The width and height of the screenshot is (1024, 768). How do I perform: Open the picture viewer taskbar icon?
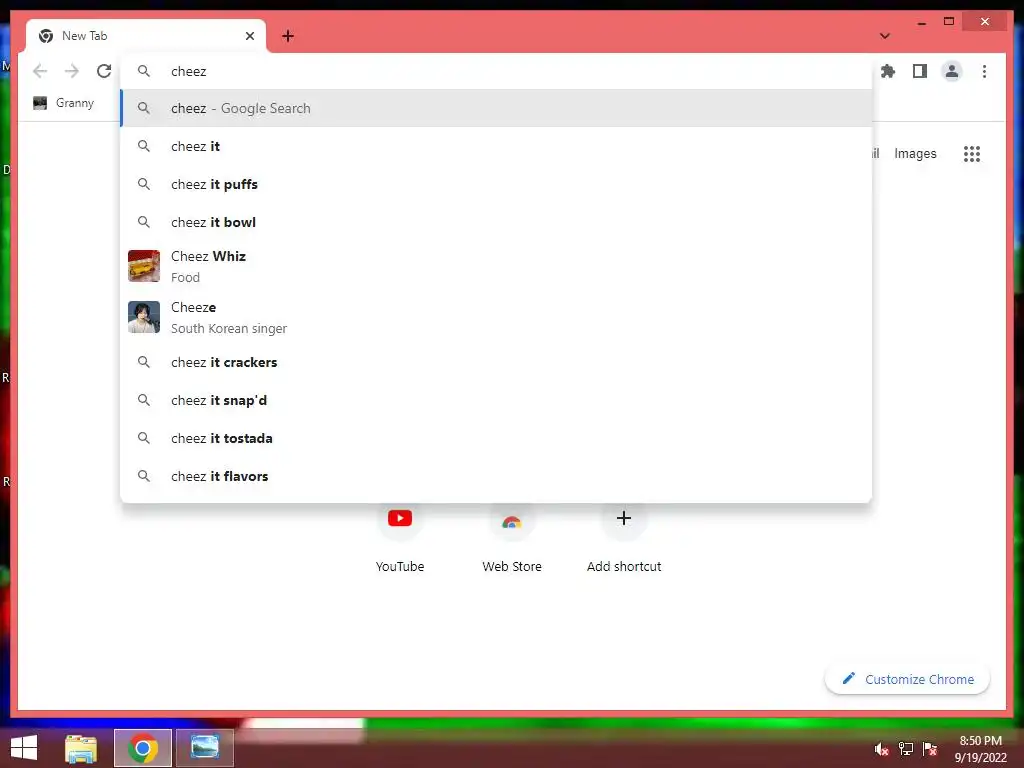(x=204, y=748)
